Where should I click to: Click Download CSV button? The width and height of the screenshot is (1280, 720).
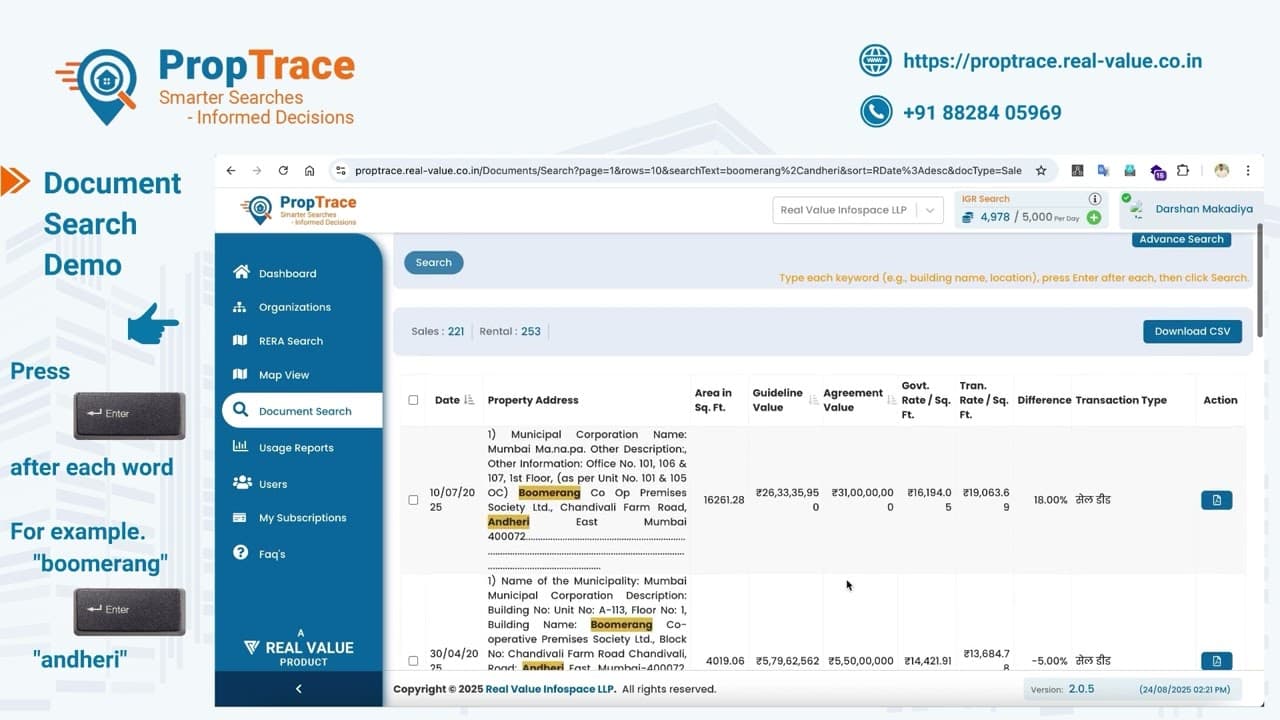coord(1192,332)
